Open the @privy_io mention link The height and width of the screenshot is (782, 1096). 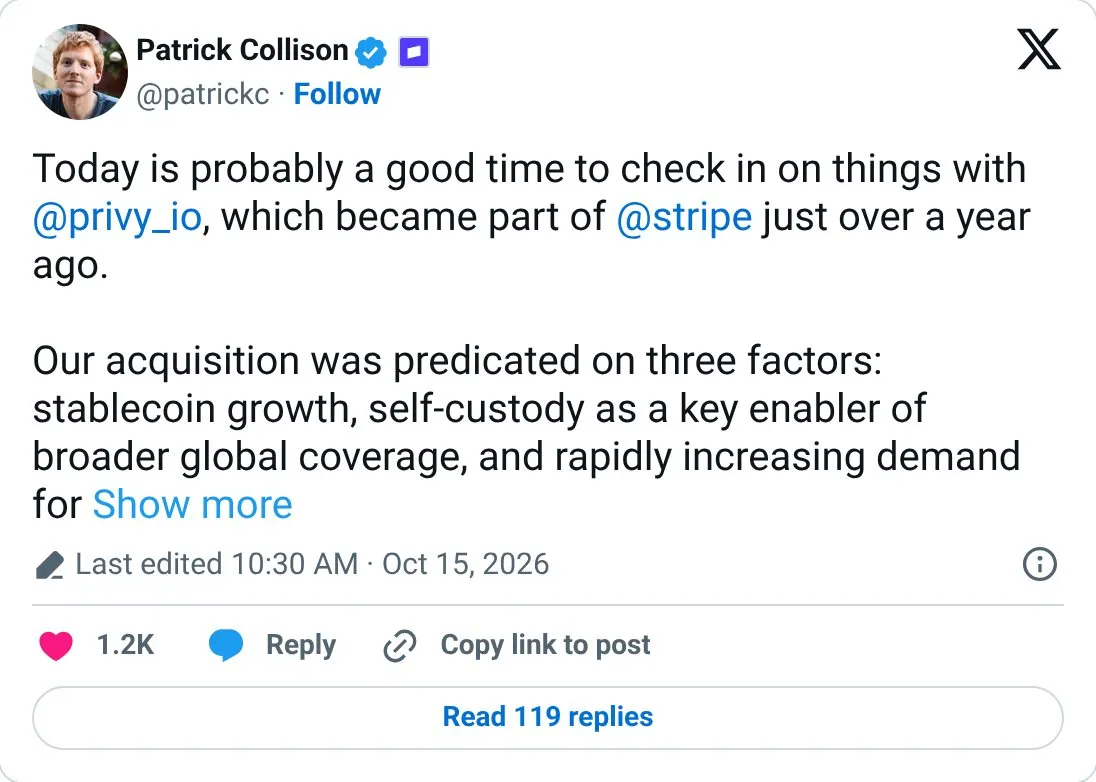click(x=117, y=218)
